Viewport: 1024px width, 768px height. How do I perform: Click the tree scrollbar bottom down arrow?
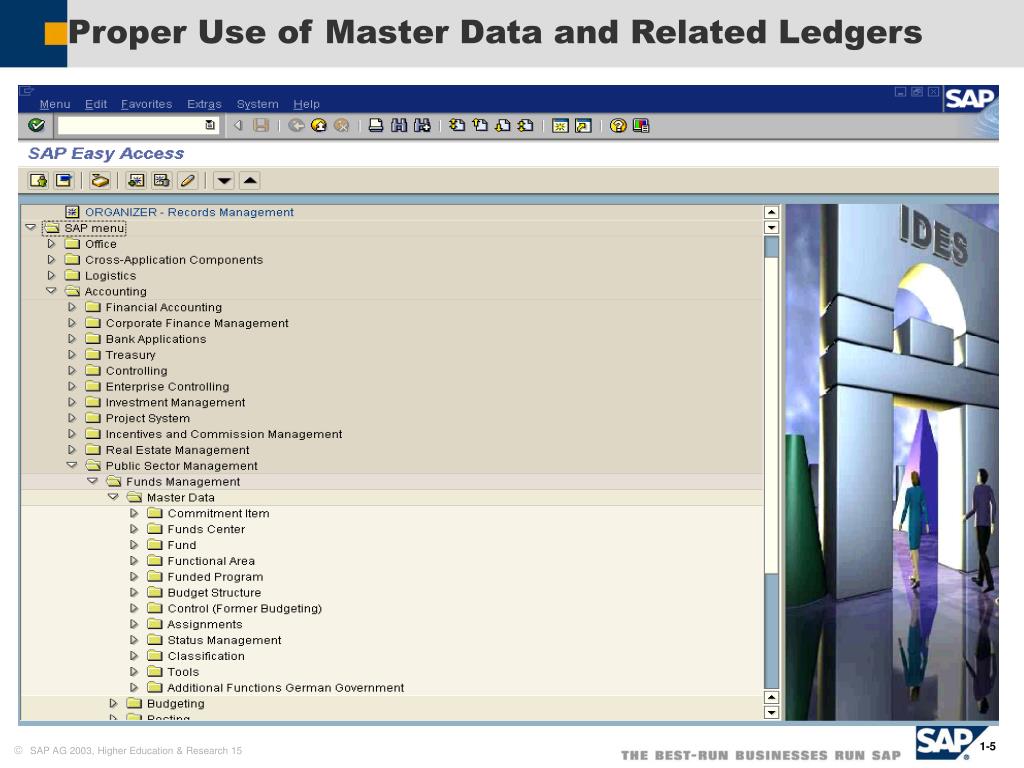click(x=771, y=712)
